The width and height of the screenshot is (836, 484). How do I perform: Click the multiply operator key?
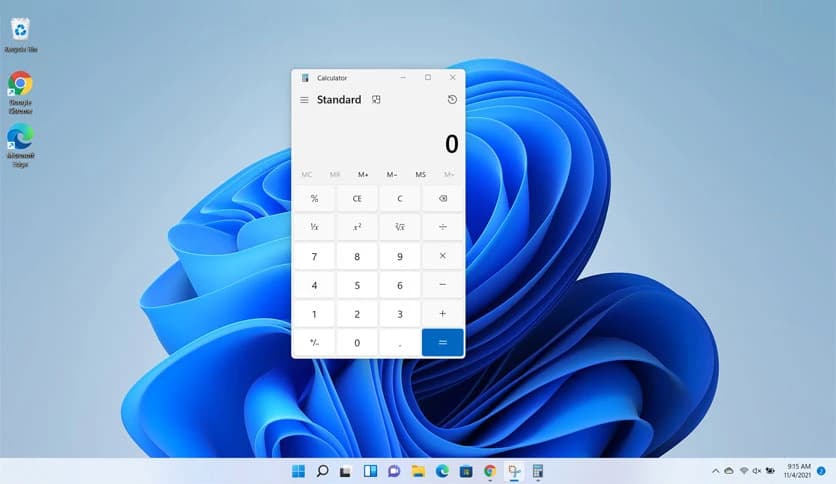(x=443, y=256)
